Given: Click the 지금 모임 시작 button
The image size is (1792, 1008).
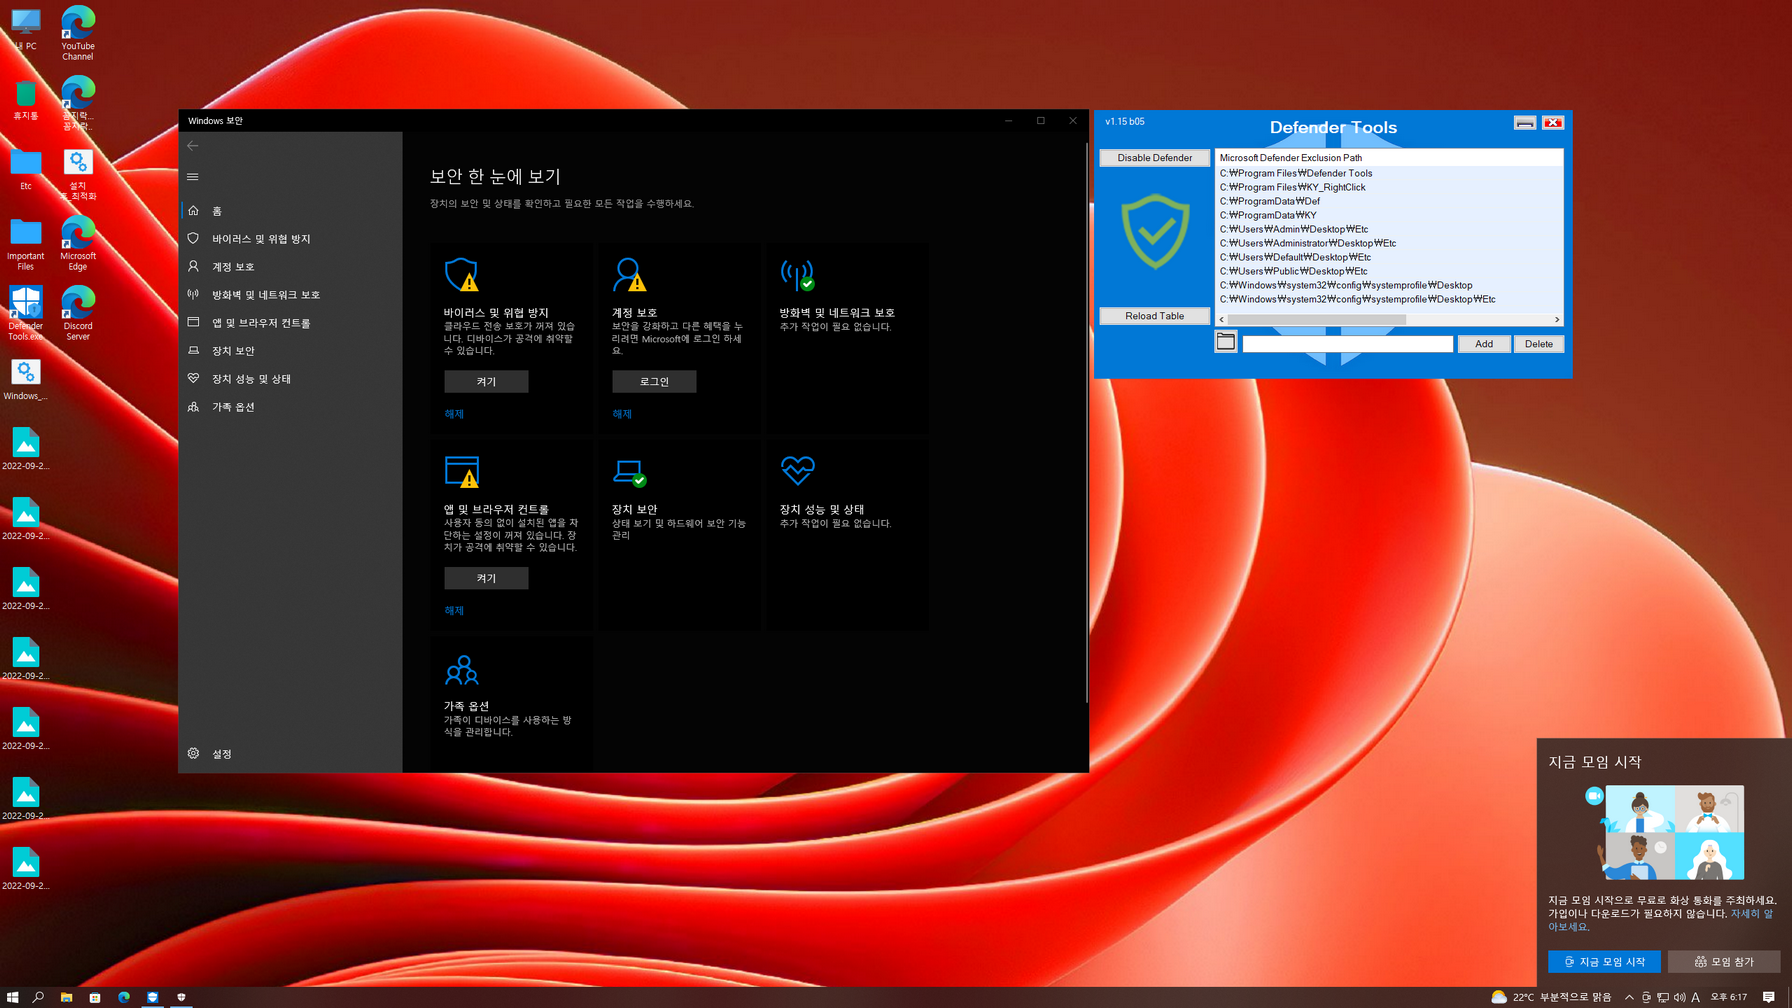Looking at the screenshot, I should point(1604,962).
